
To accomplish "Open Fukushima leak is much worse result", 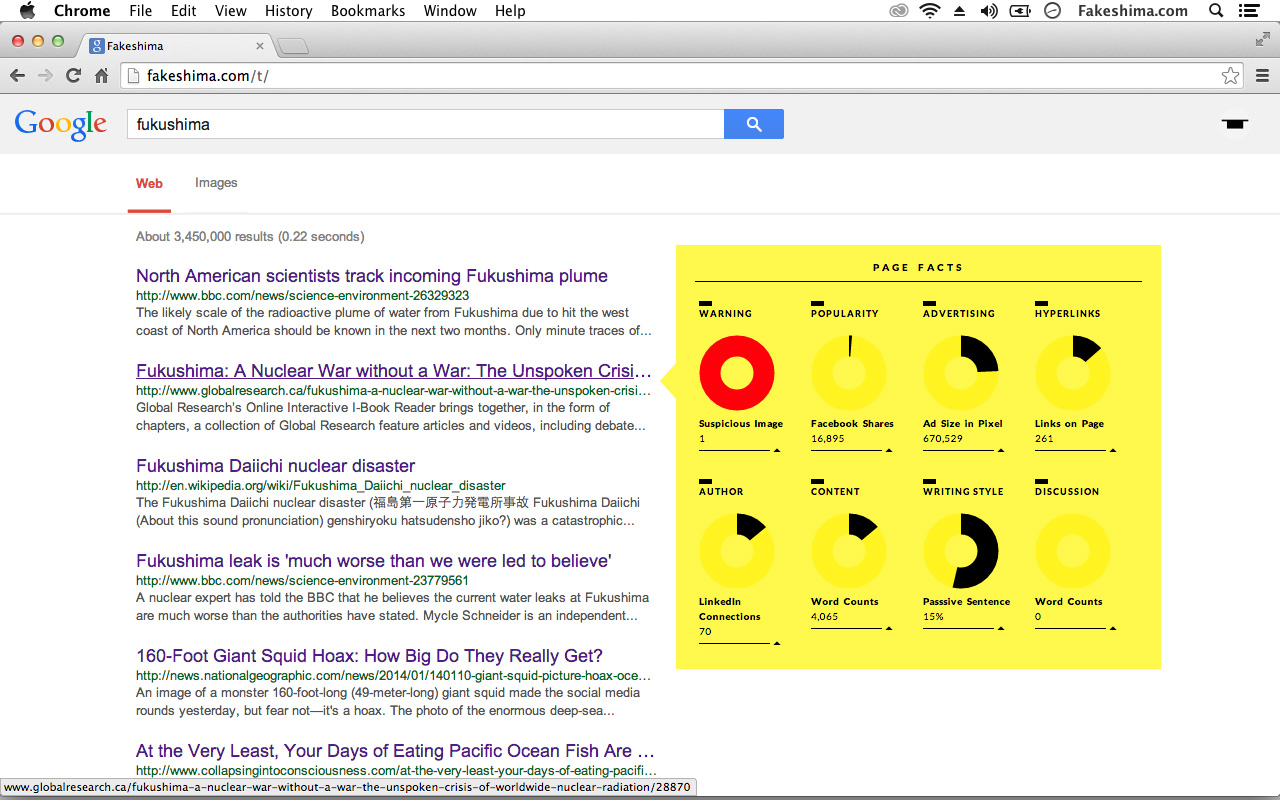I will (x=373, y=561).
